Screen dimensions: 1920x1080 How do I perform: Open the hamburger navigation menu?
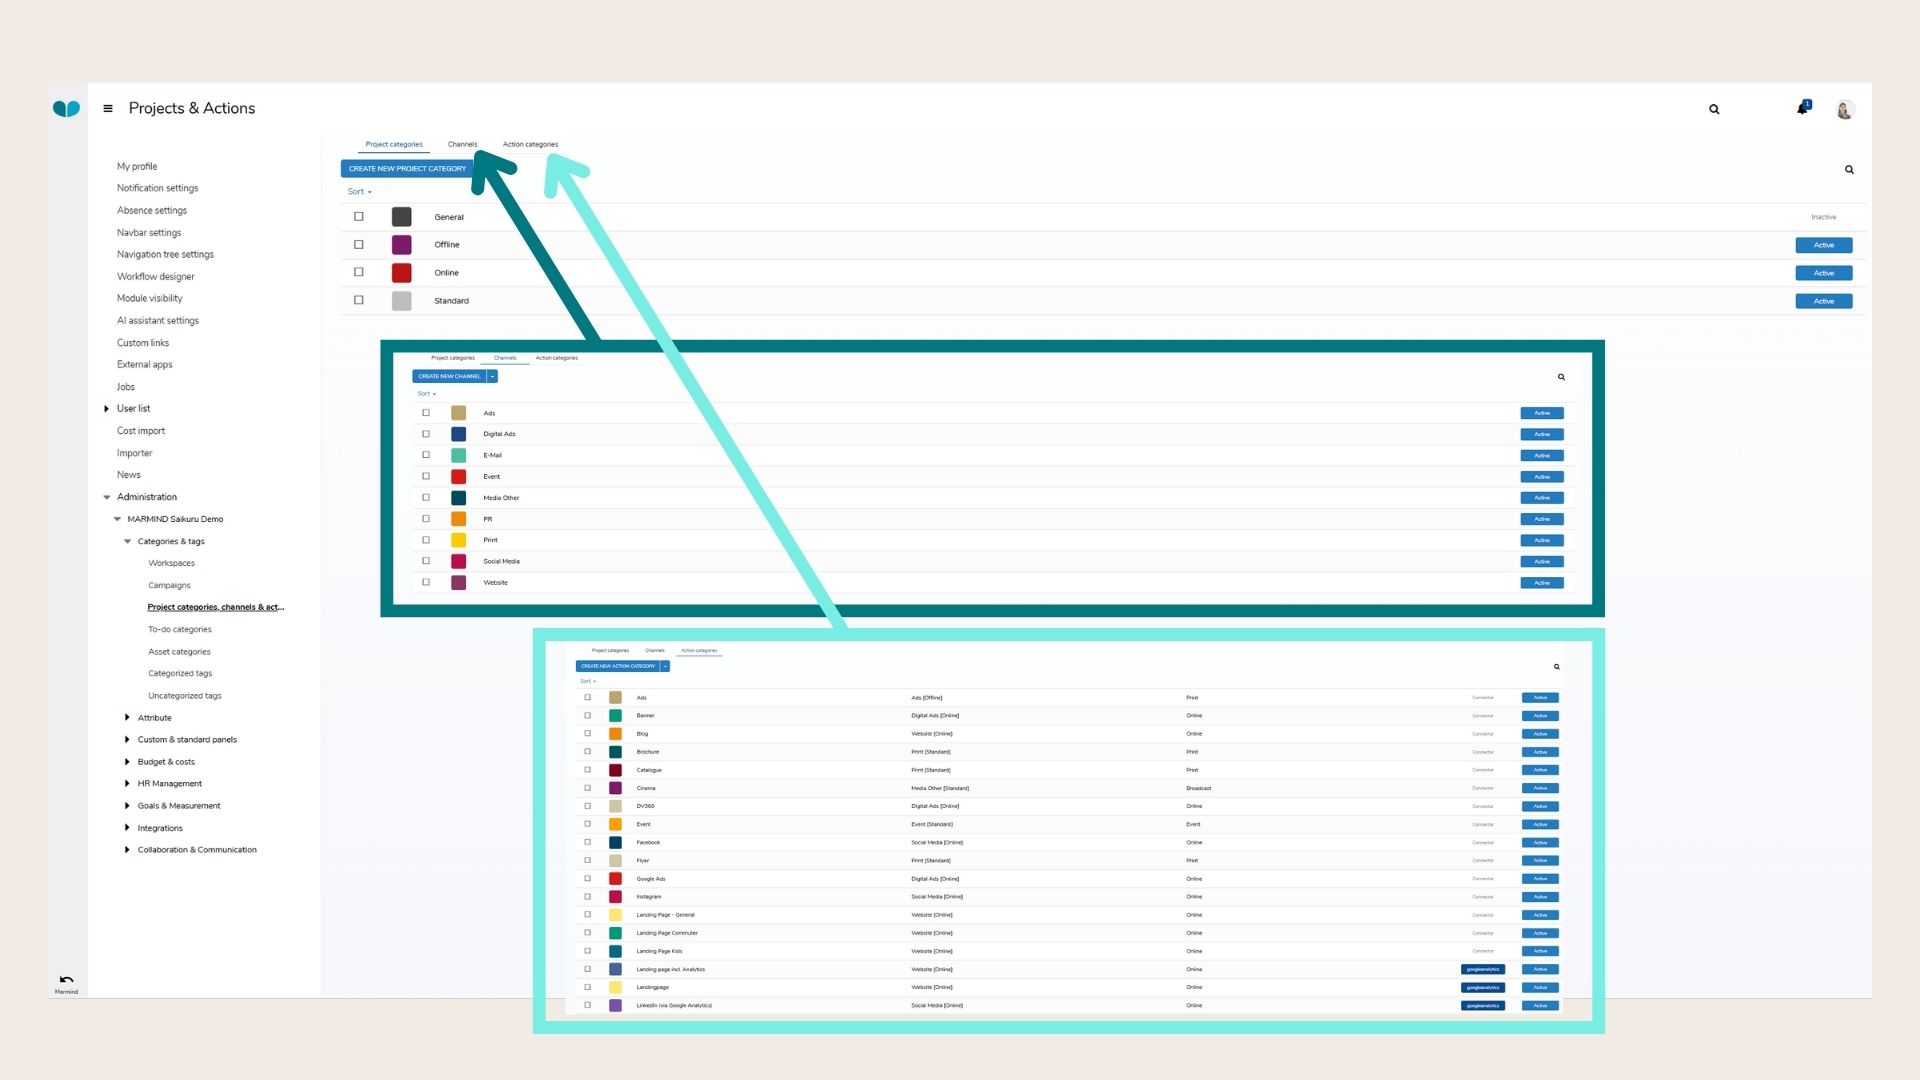pos(108,108)
